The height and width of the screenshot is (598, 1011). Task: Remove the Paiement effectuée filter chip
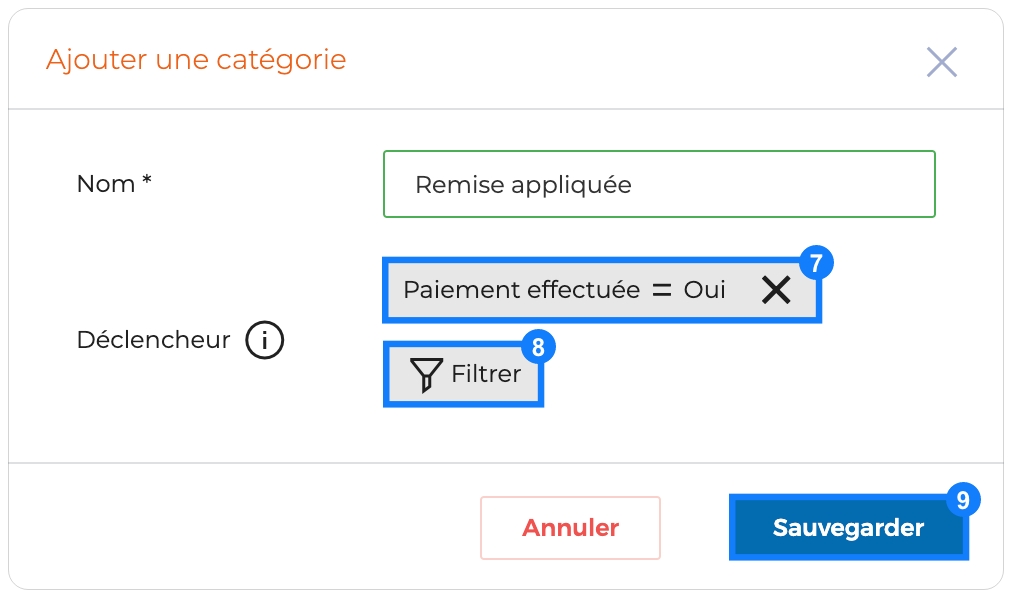coord(776,290)
